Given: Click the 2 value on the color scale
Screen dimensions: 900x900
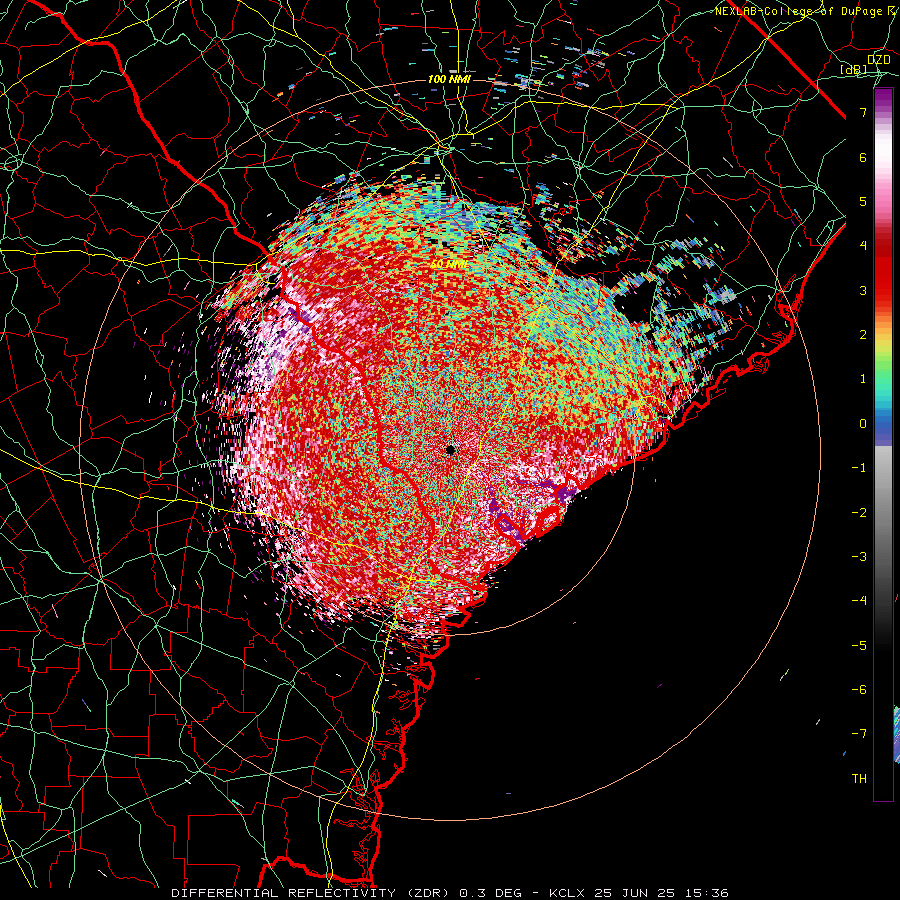Looking at the screenshot, I should [863, 335].
